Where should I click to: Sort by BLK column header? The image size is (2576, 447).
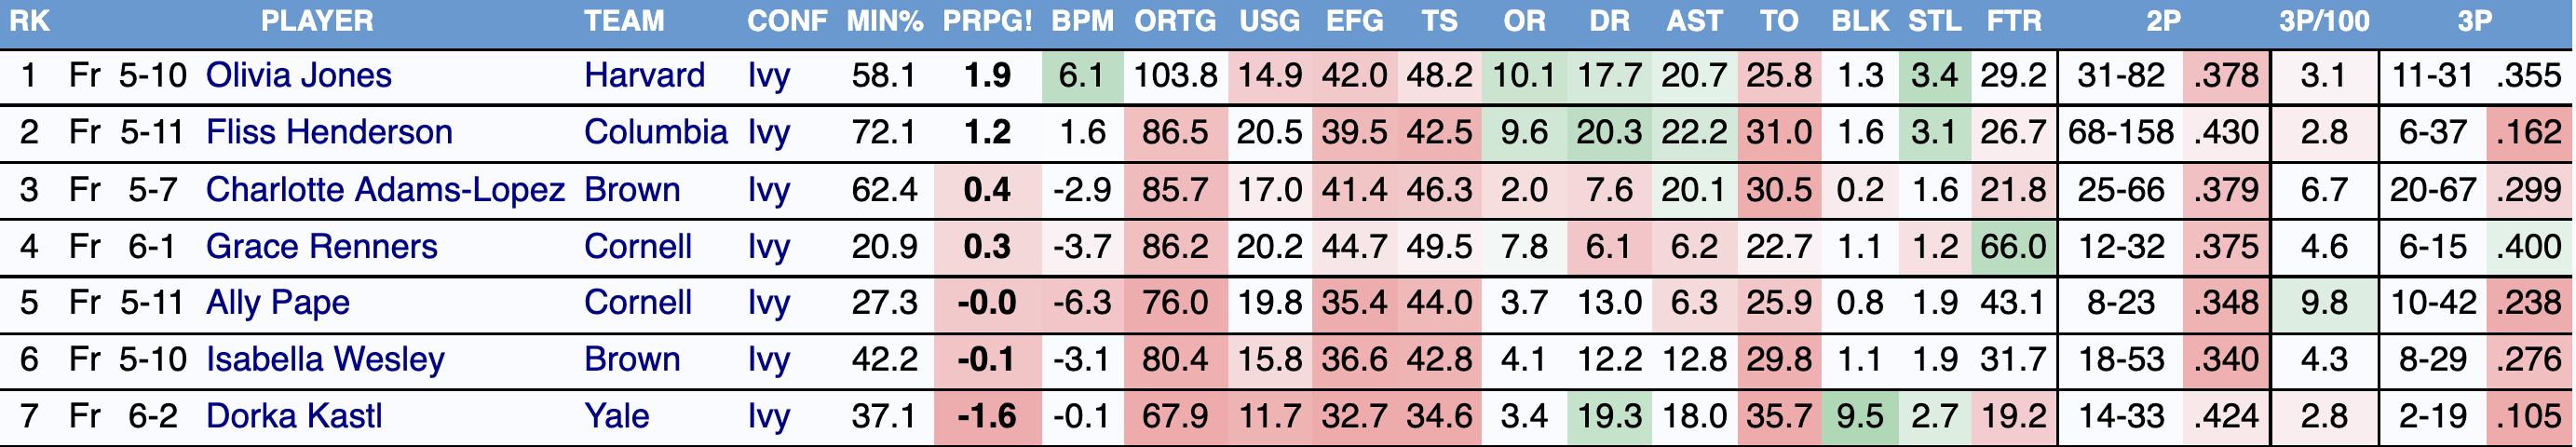1859,22
